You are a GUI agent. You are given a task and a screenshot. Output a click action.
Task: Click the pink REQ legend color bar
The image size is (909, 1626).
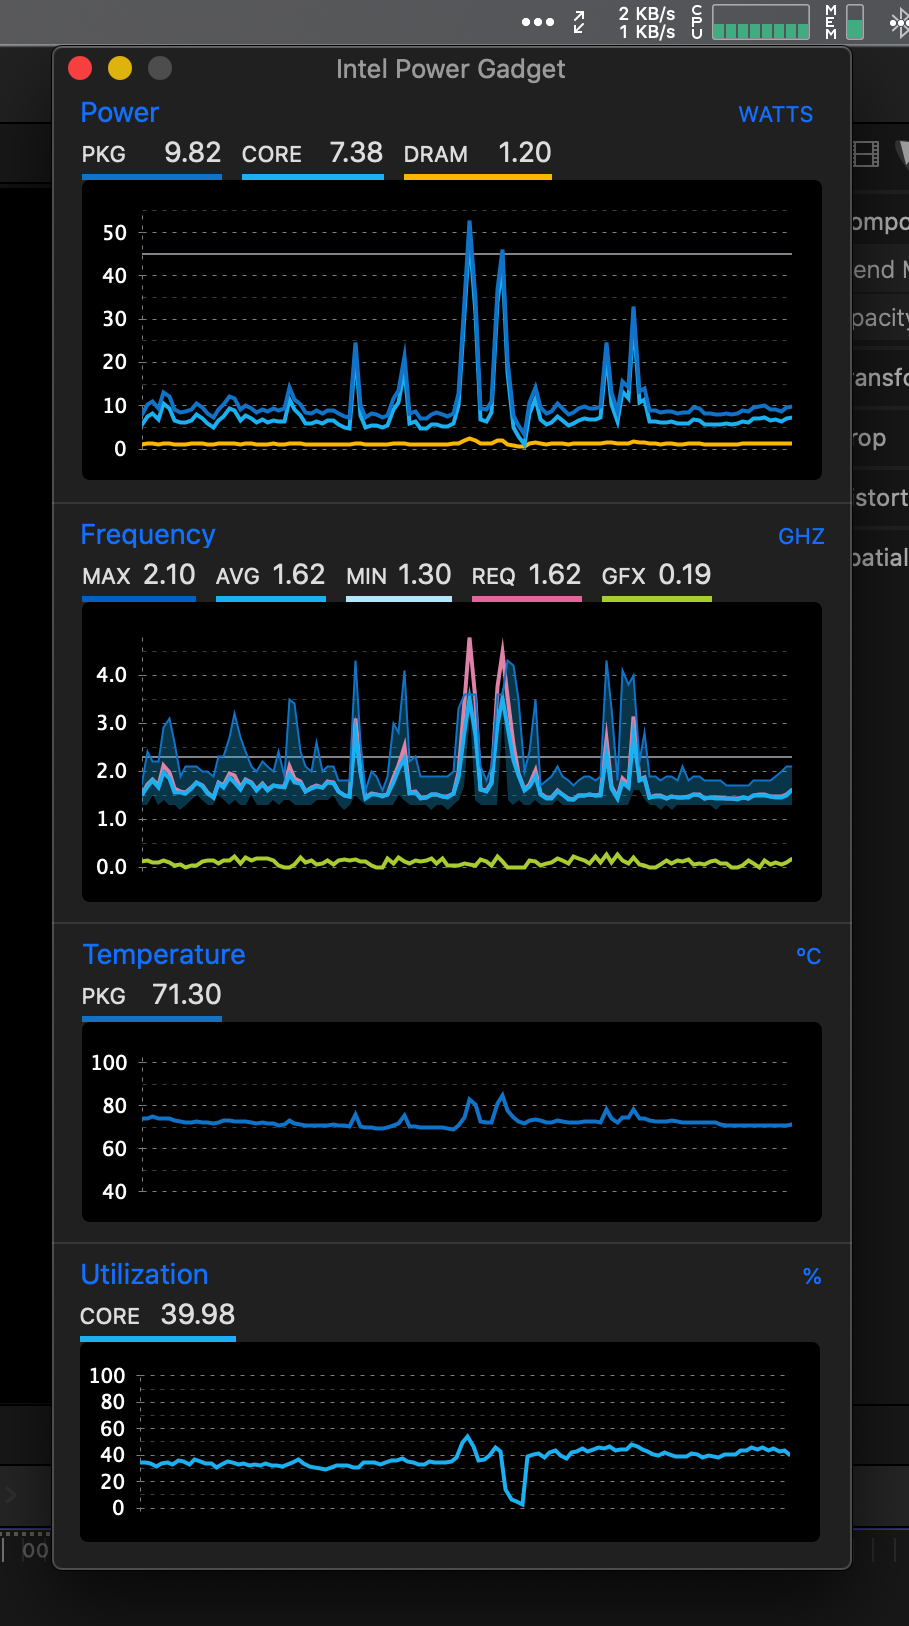tap(527, 599)
